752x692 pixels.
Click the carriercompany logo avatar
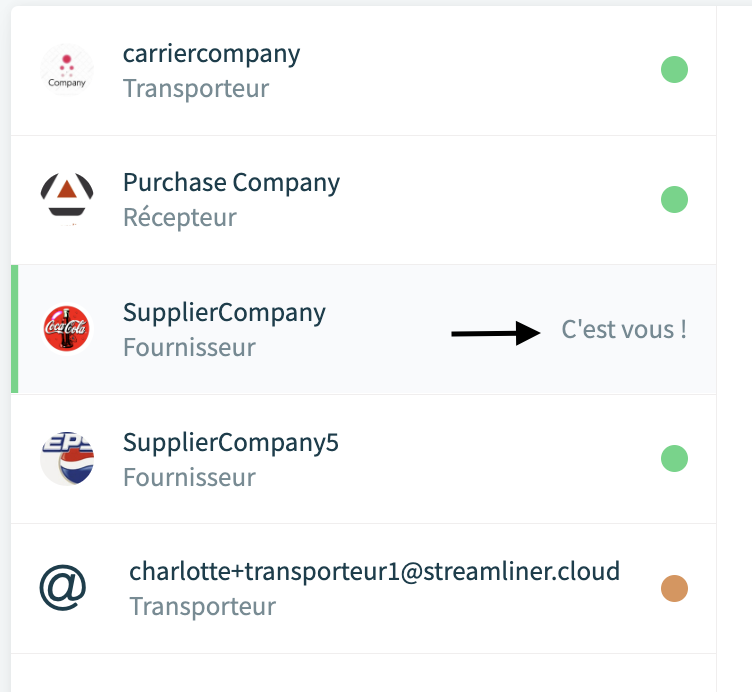67,70
